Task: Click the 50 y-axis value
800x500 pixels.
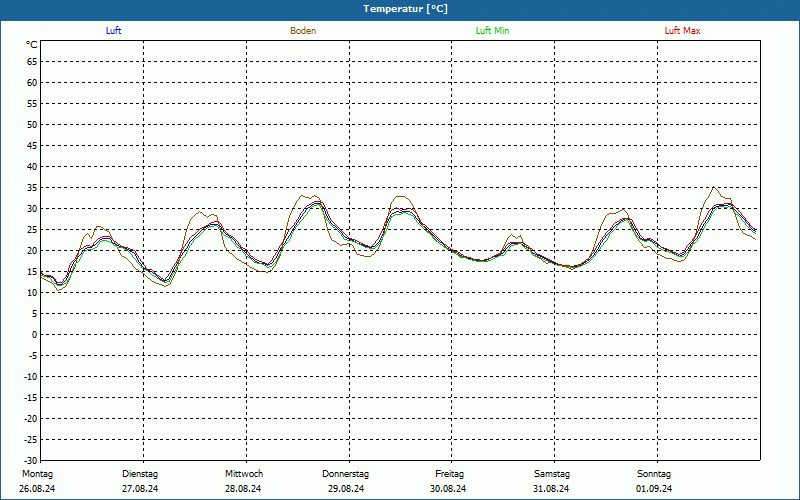Action: point(32,124)
